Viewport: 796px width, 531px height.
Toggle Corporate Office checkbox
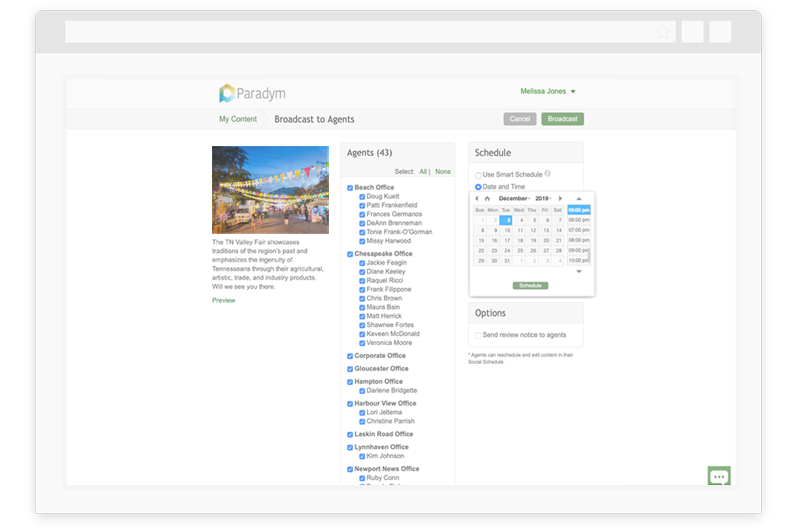coord(350,356)
